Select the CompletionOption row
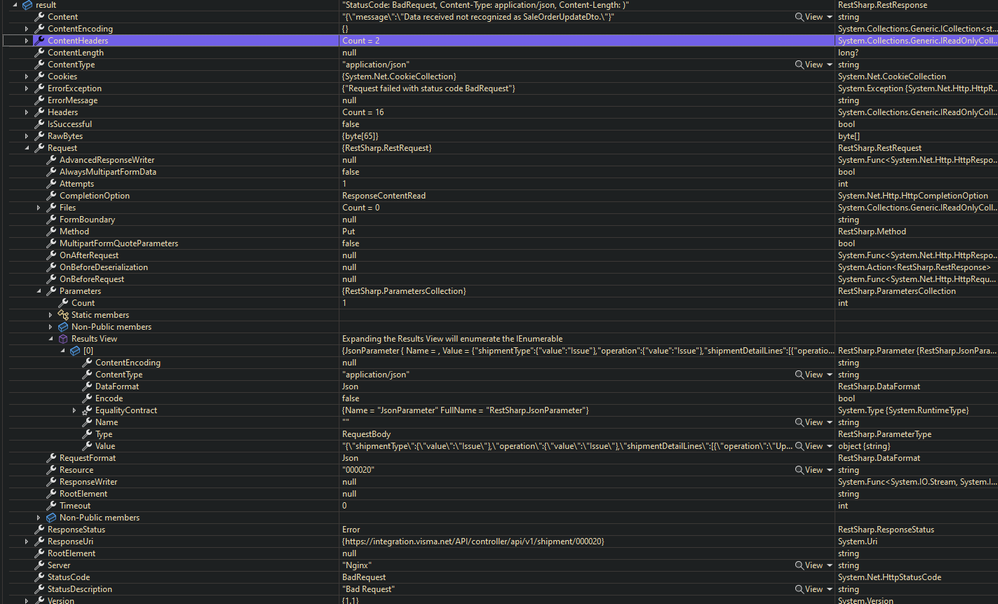Image resolution: width=998 pixels, height=604 pixels. click(x=499, y=196)
